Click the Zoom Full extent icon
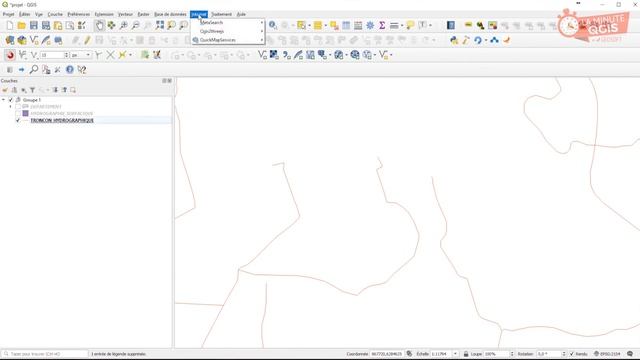This screenshot has height=360, width=640. point(160,25)
